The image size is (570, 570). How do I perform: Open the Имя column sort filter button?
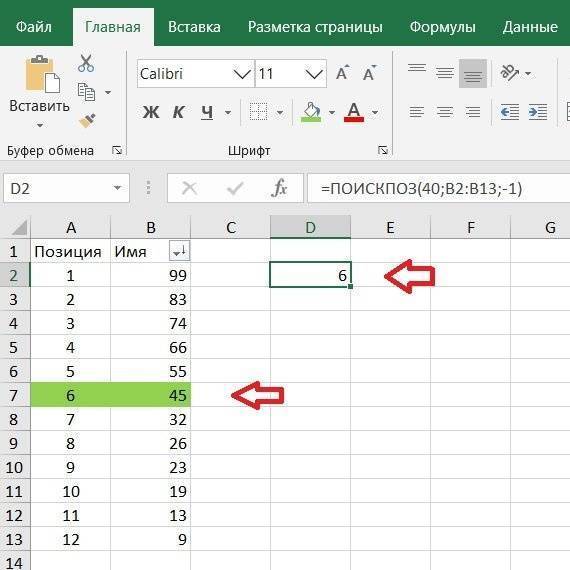tap(180, 251)
